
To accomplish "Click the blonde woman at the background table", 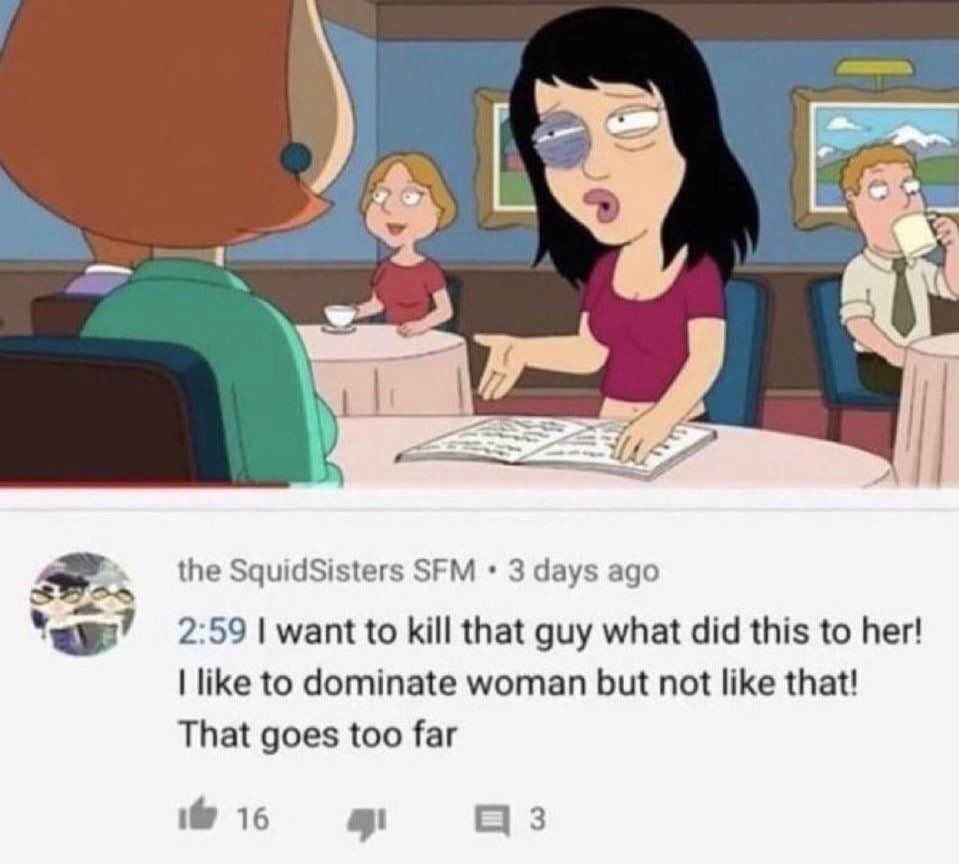I will tap(407, 245).
